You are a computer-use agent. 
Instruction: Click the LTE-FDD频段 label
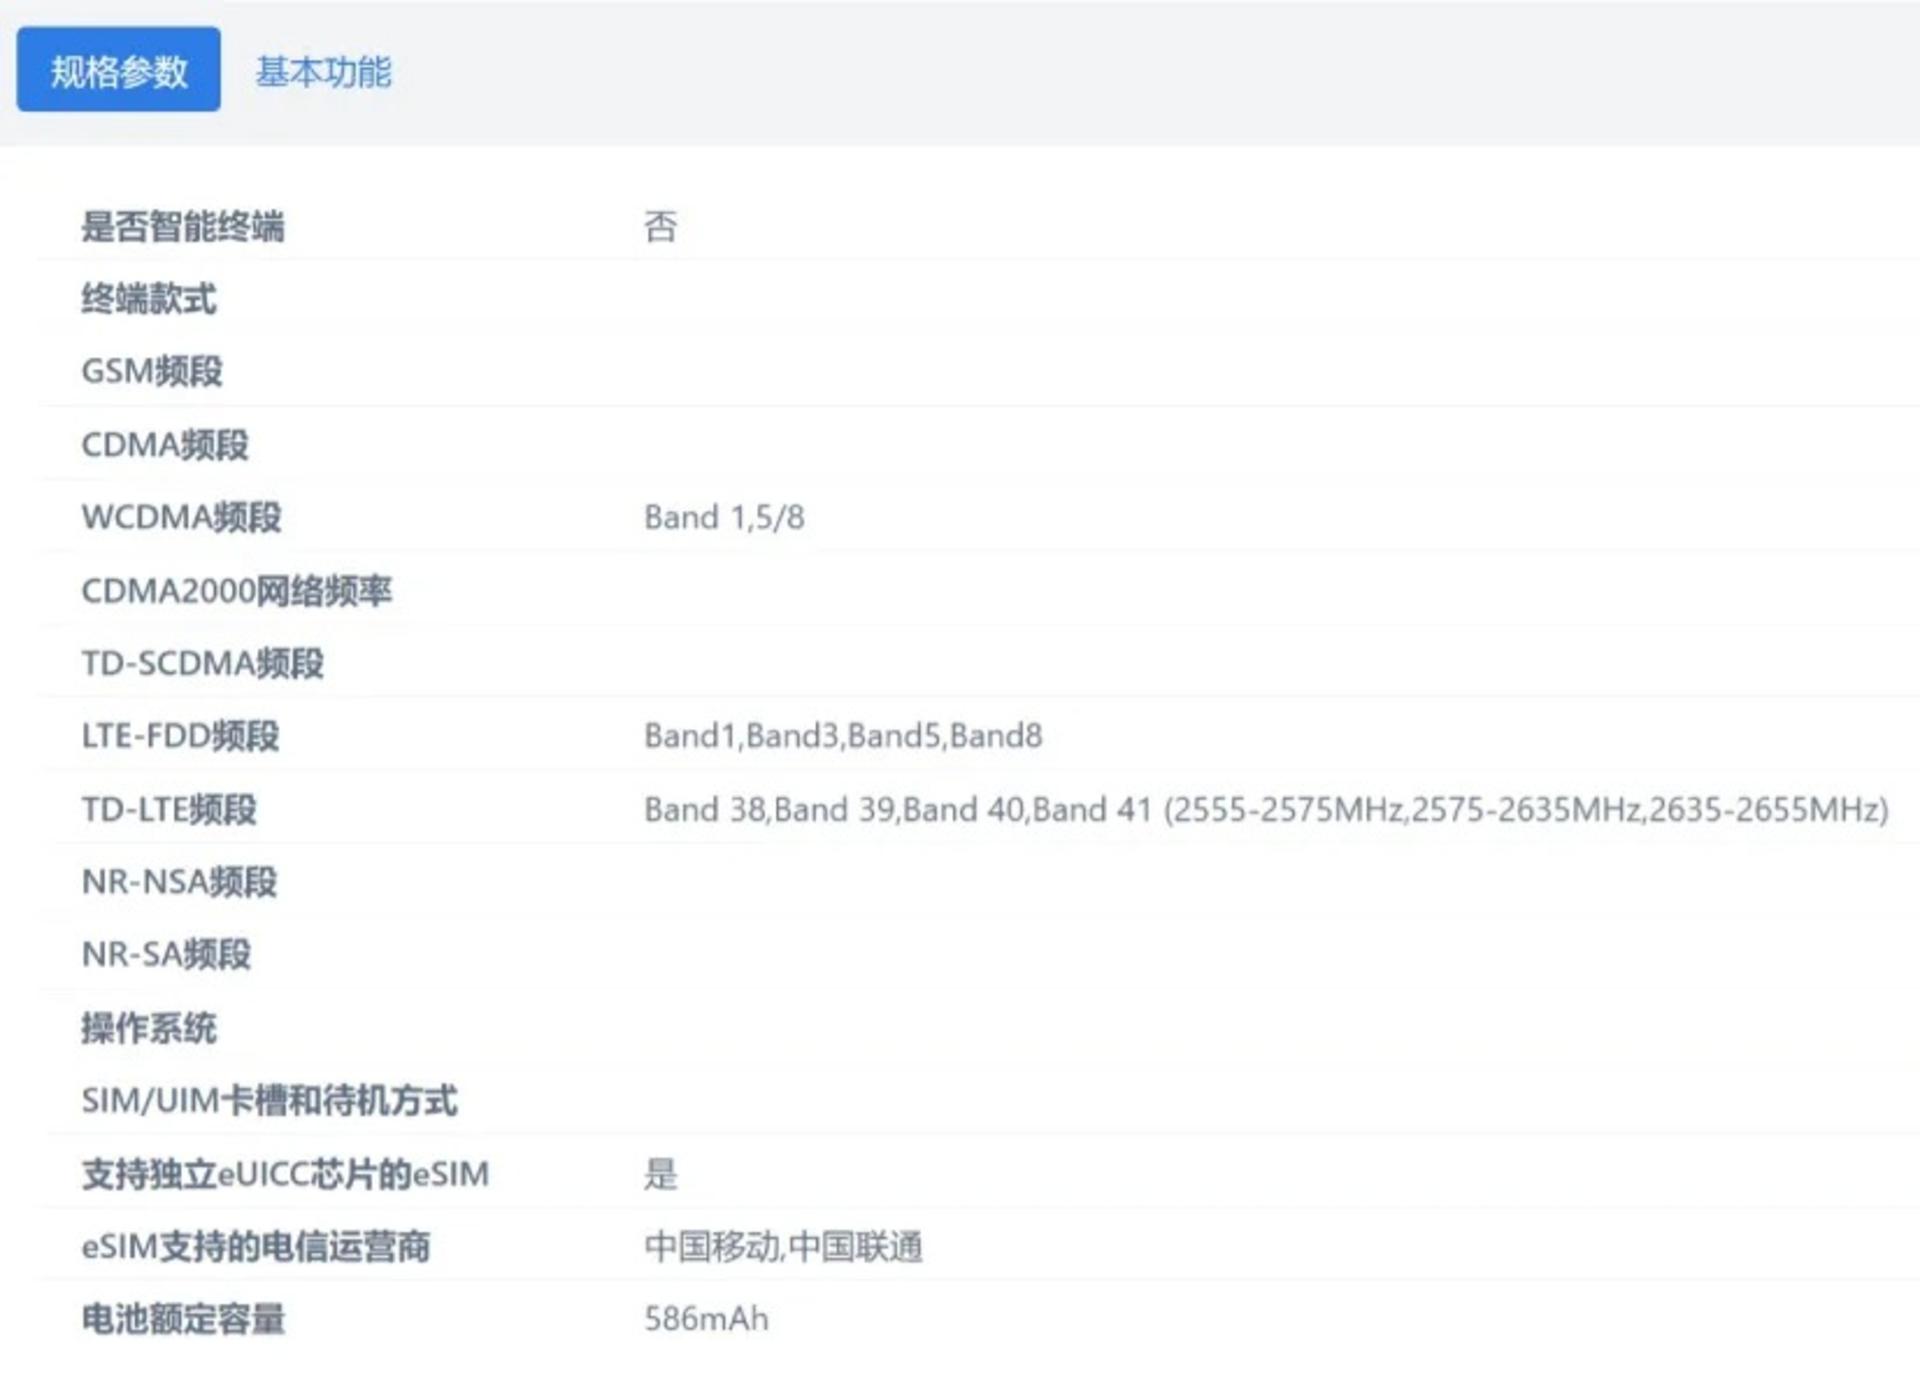tap(180, 736)
